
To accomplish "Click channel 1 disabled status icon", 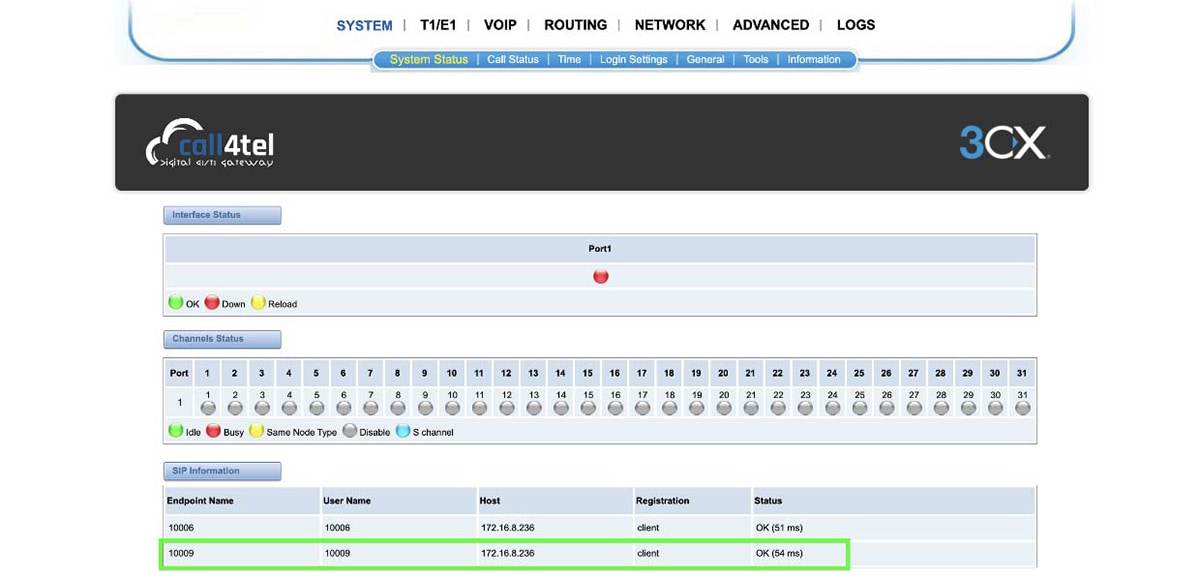I will click(x=208, y=408).
